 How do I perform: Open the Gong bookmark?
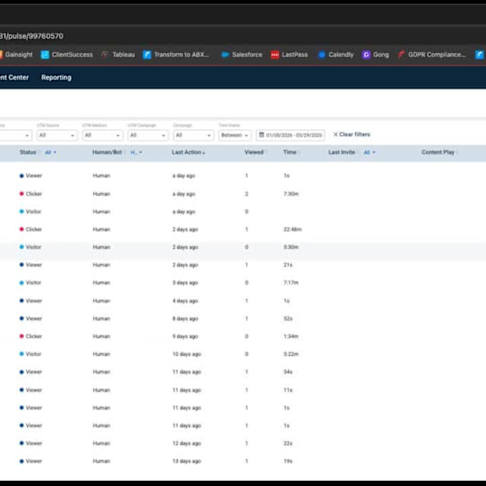coord(376,55)
